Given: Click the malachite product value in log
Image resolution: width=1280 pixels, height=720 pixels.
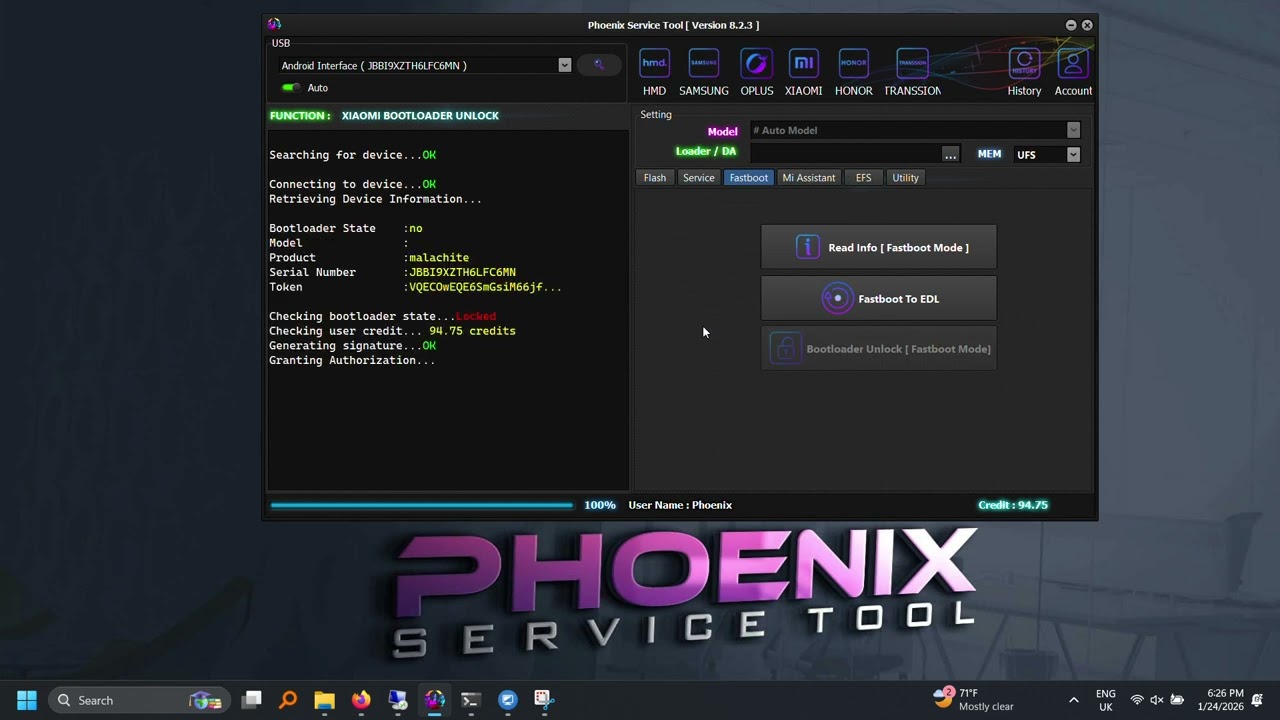Looking at the screenshot, I should click(439, 258).
